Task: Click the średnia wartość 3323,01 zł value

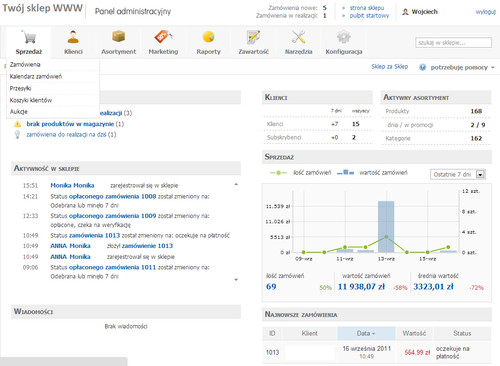Action: pyautogui.click(x=433, y=287)
